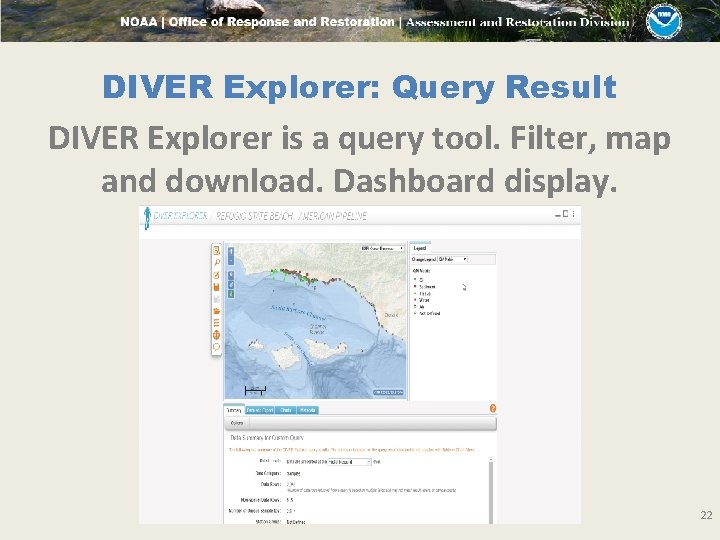Screen dimensions: 720x540
Task: Click the Oil legend marker
Action: tap(416, 280)
